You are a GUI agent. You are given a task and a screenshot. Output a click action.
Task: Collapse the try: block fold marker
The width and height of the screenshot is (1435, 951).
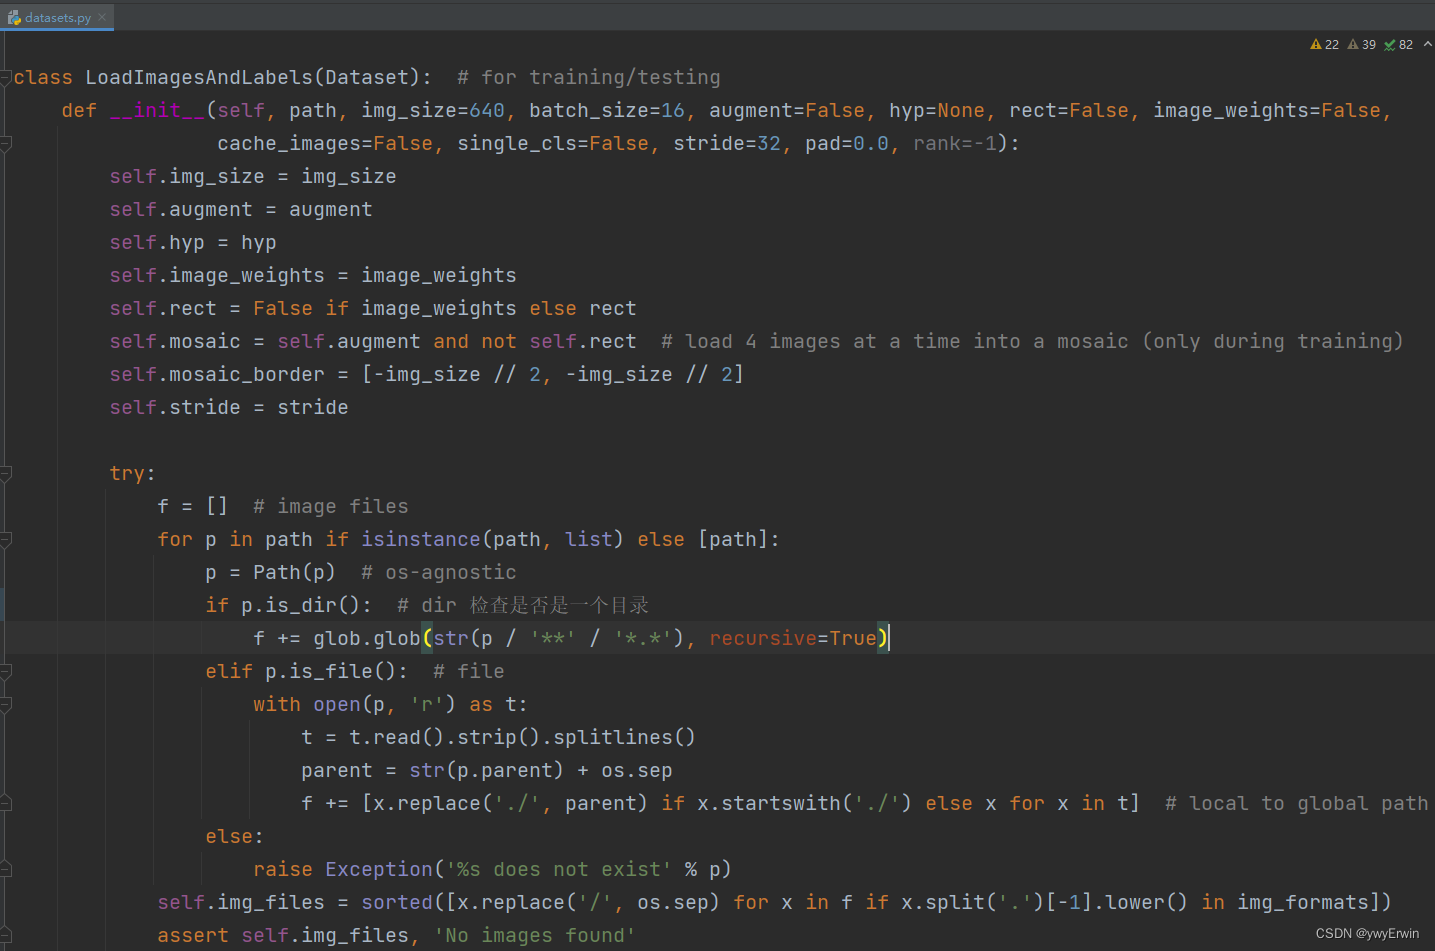point(5,474)
